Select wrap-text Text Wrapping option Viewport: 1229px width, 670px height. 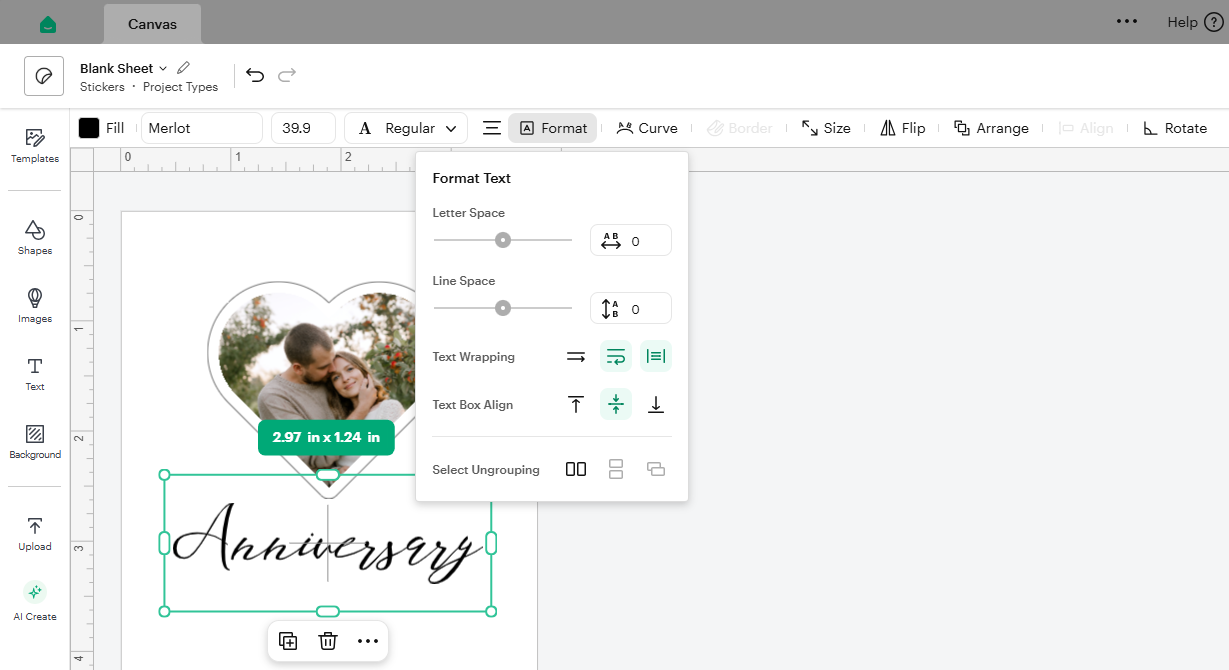(x=616, y=356)
